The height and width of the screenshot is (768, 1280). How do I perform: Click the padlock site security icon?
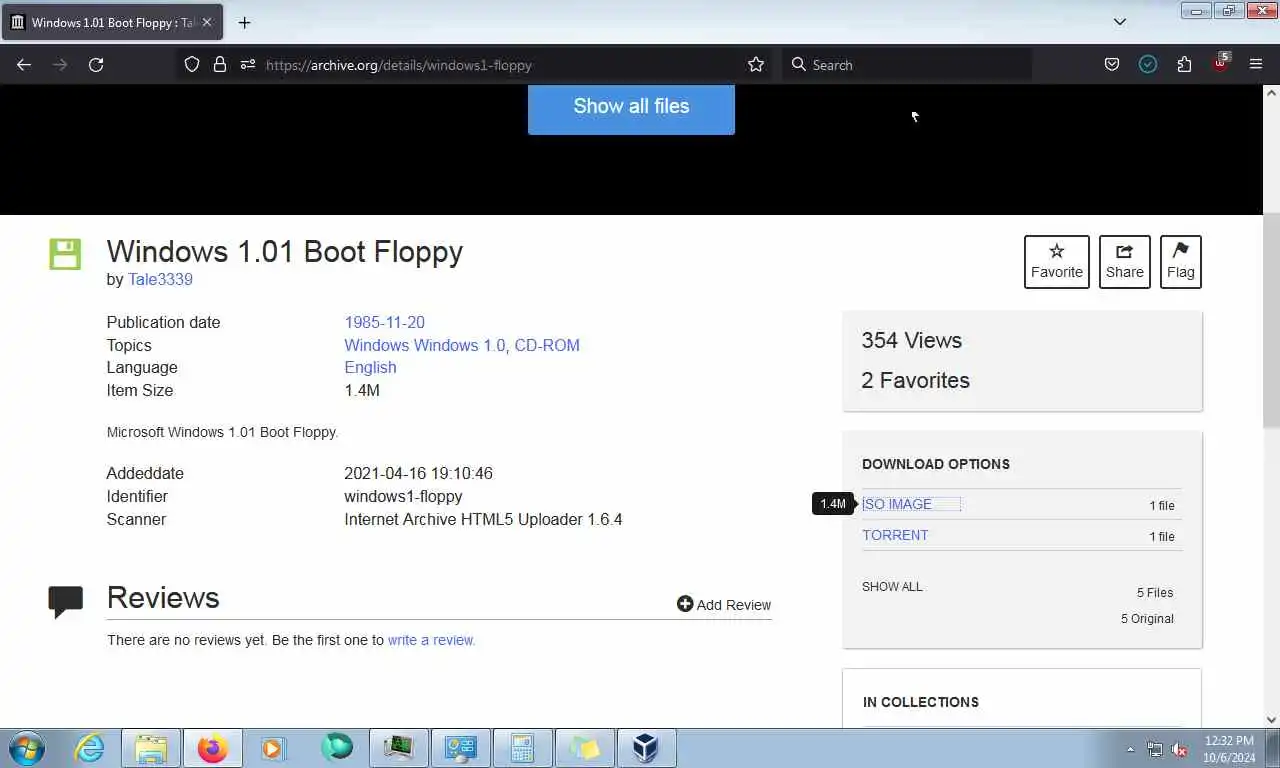click(220, 65)
